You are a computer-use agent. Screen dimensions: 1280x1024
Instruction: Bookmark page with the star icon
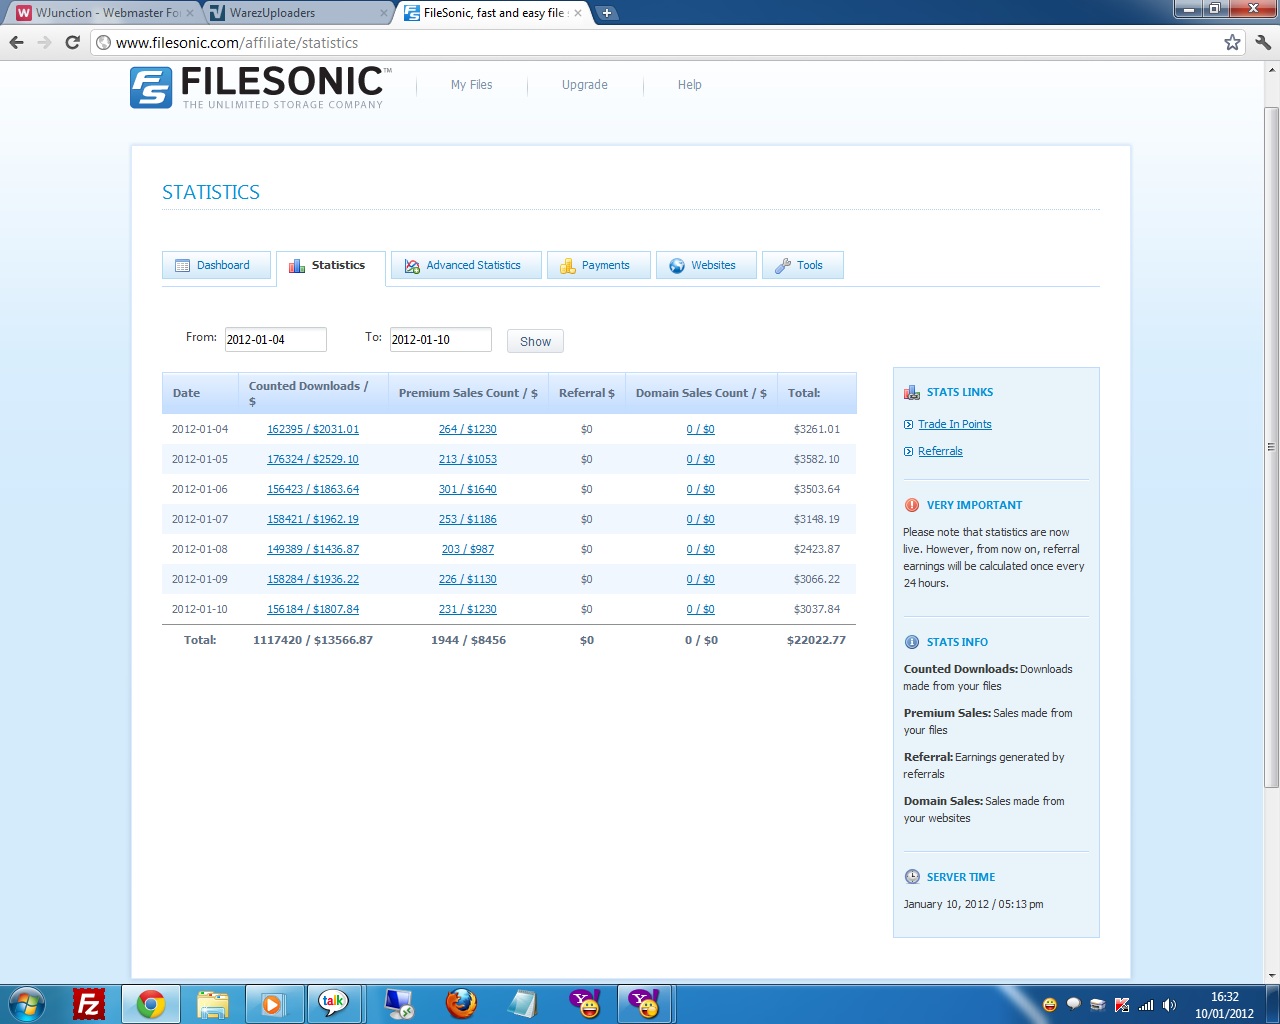[1232, 42]
